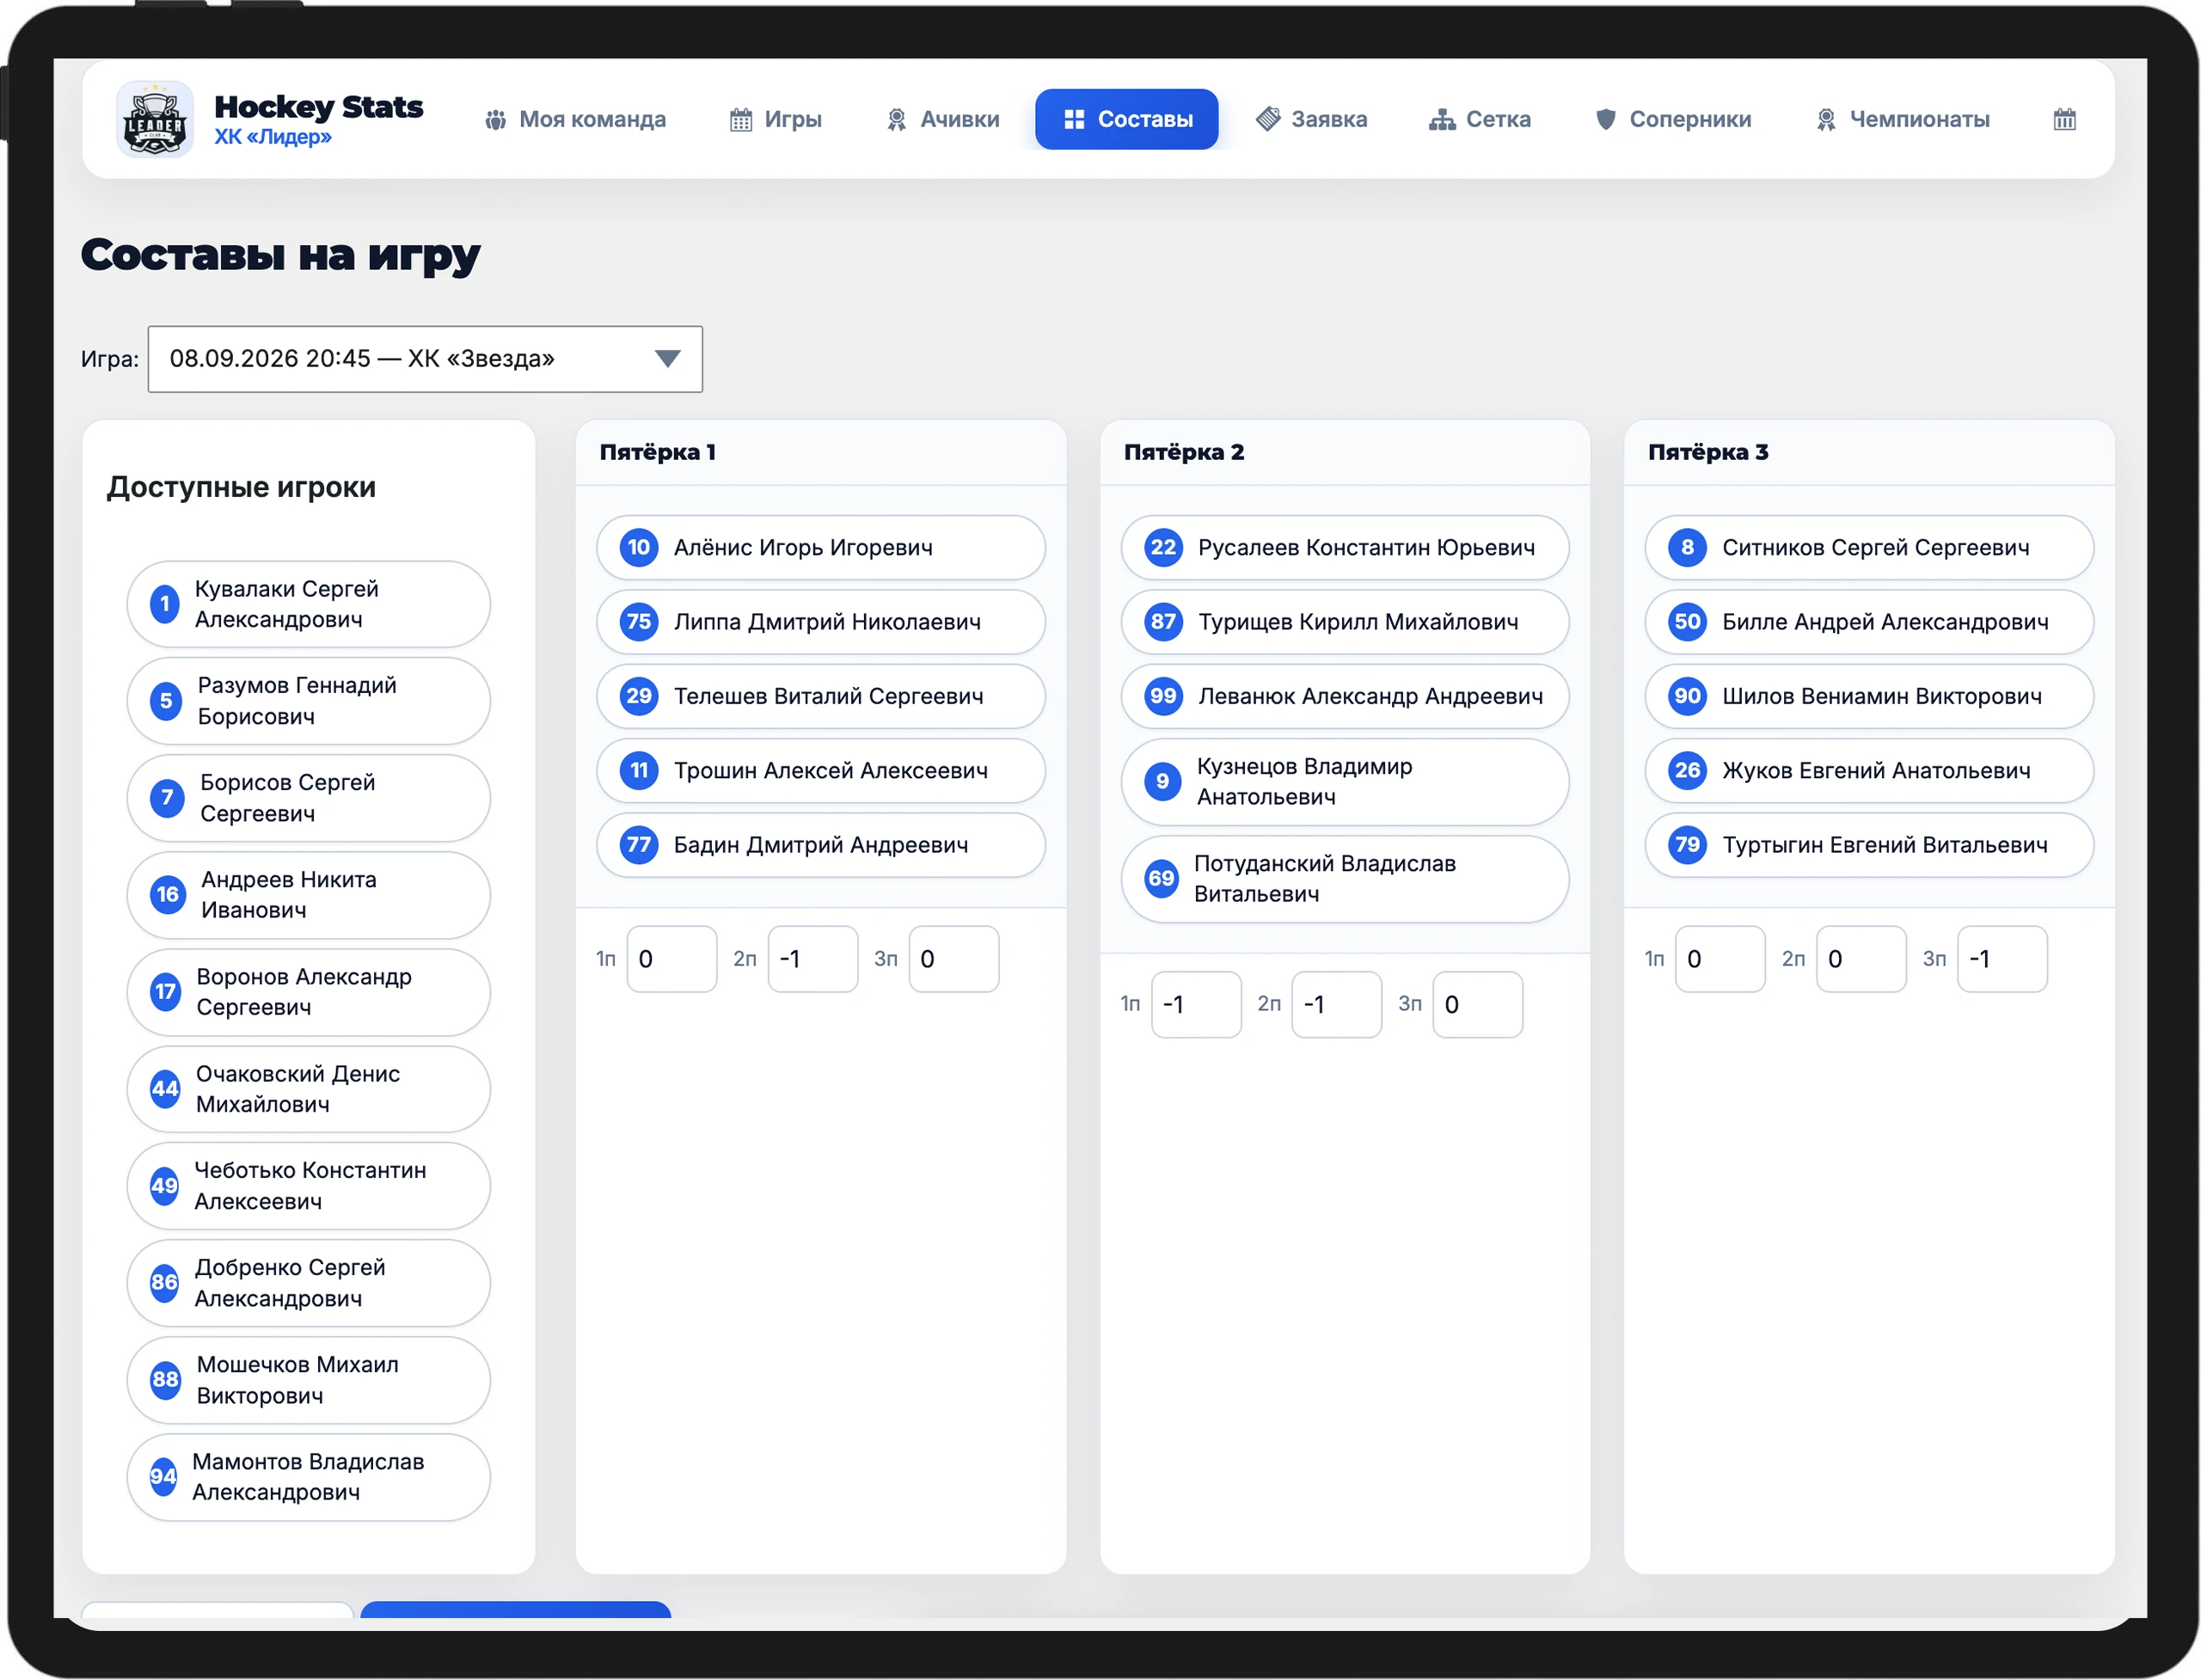Click 2п field of Пятёрка 3
This screenshot has width=2201, height=1680.
tap(1860, 958)
